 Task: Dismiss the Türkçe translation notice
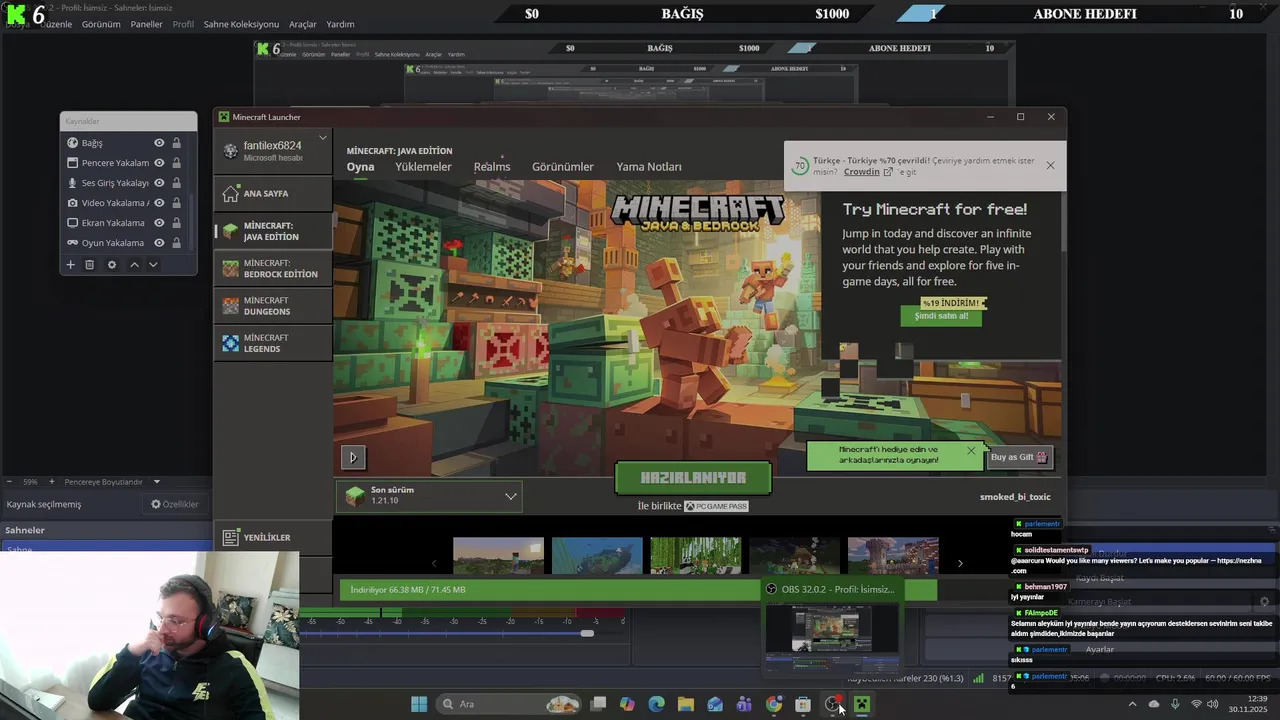tap(1050, 165)
